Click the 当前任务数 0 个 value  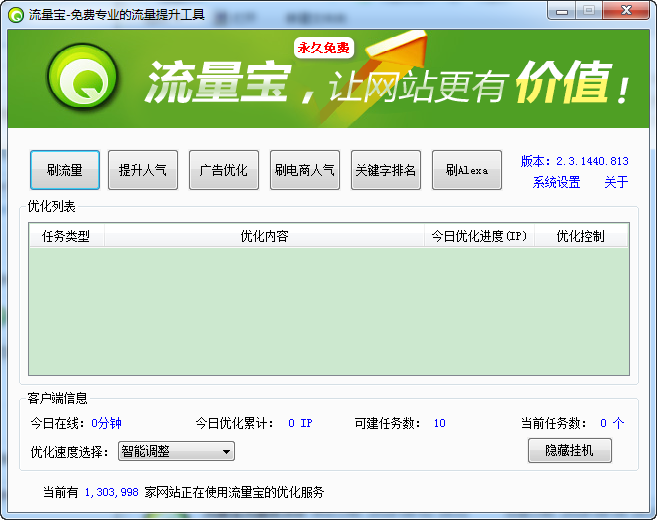(612, 423)
